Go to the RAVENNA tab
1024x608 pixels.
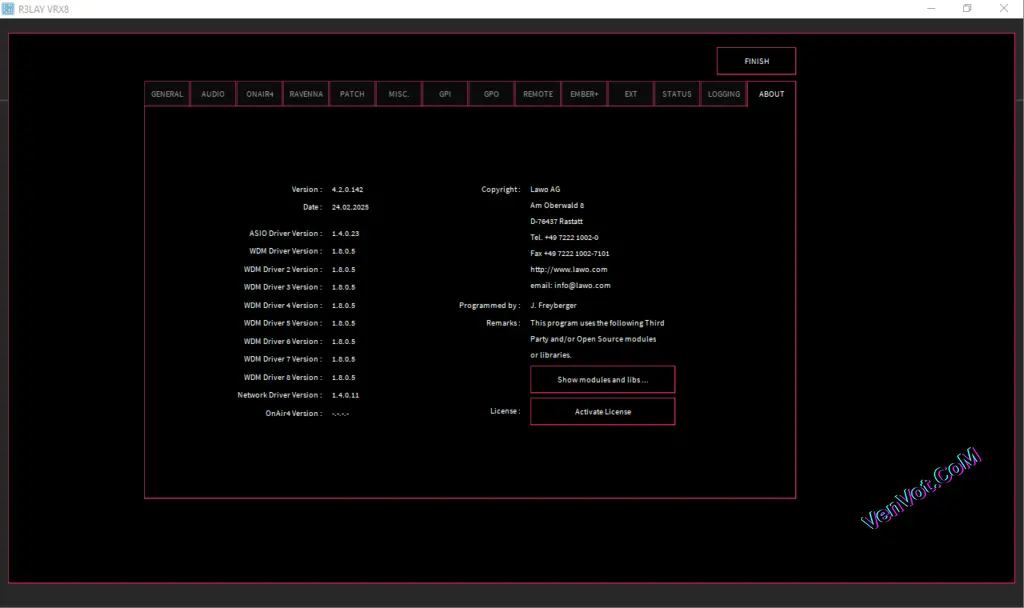point(306,94)
